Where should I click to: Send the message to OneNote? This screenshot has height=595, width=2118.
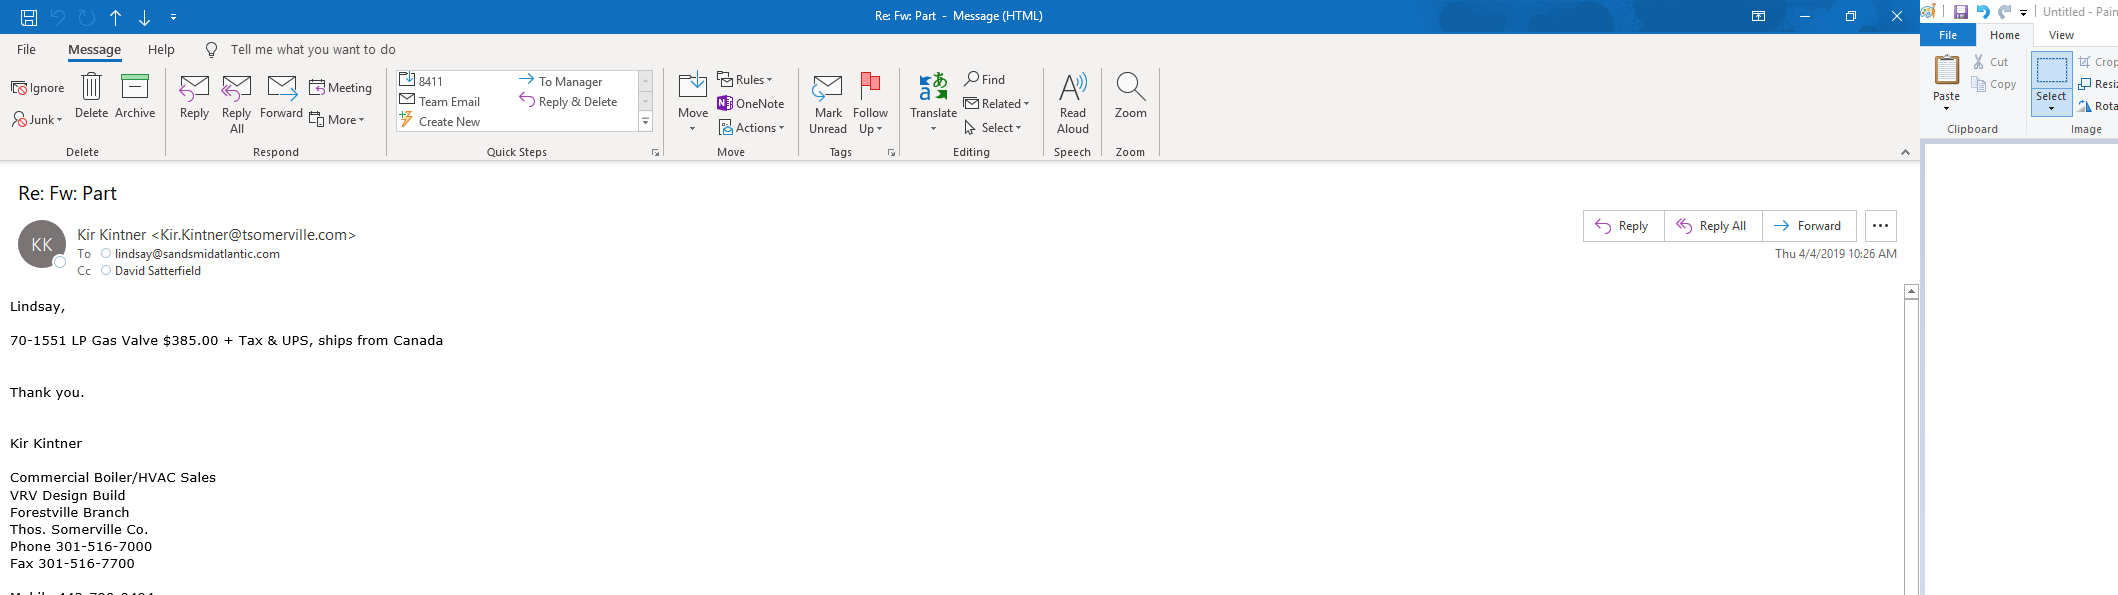pyautogui.click(x=751, y=104)
